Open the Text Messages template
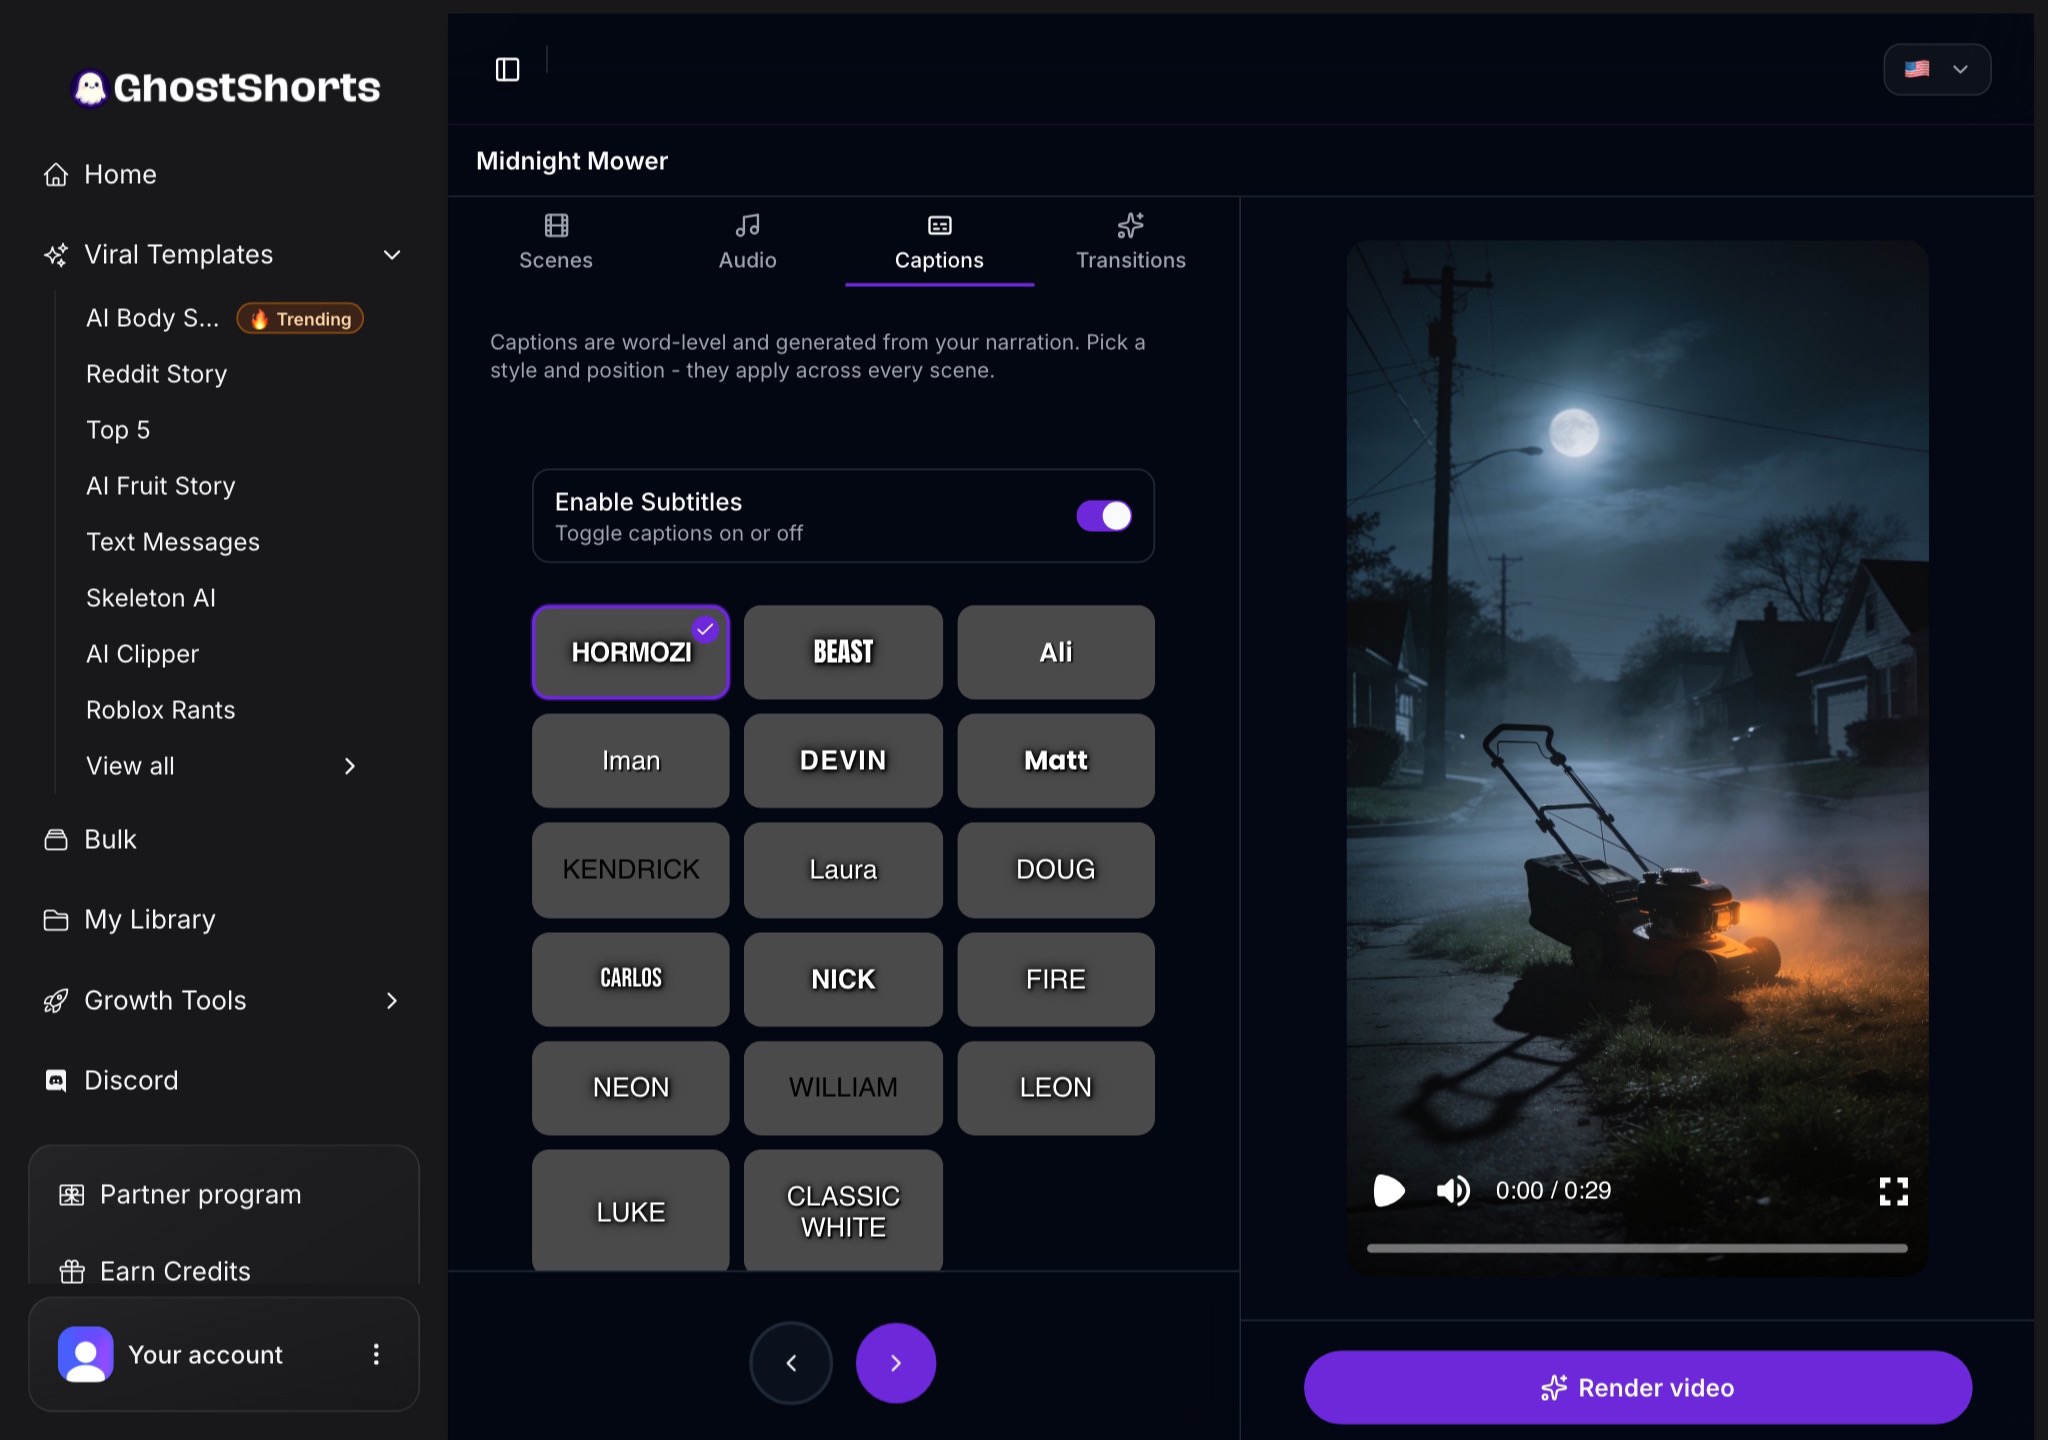 click(x=173, y=542)
